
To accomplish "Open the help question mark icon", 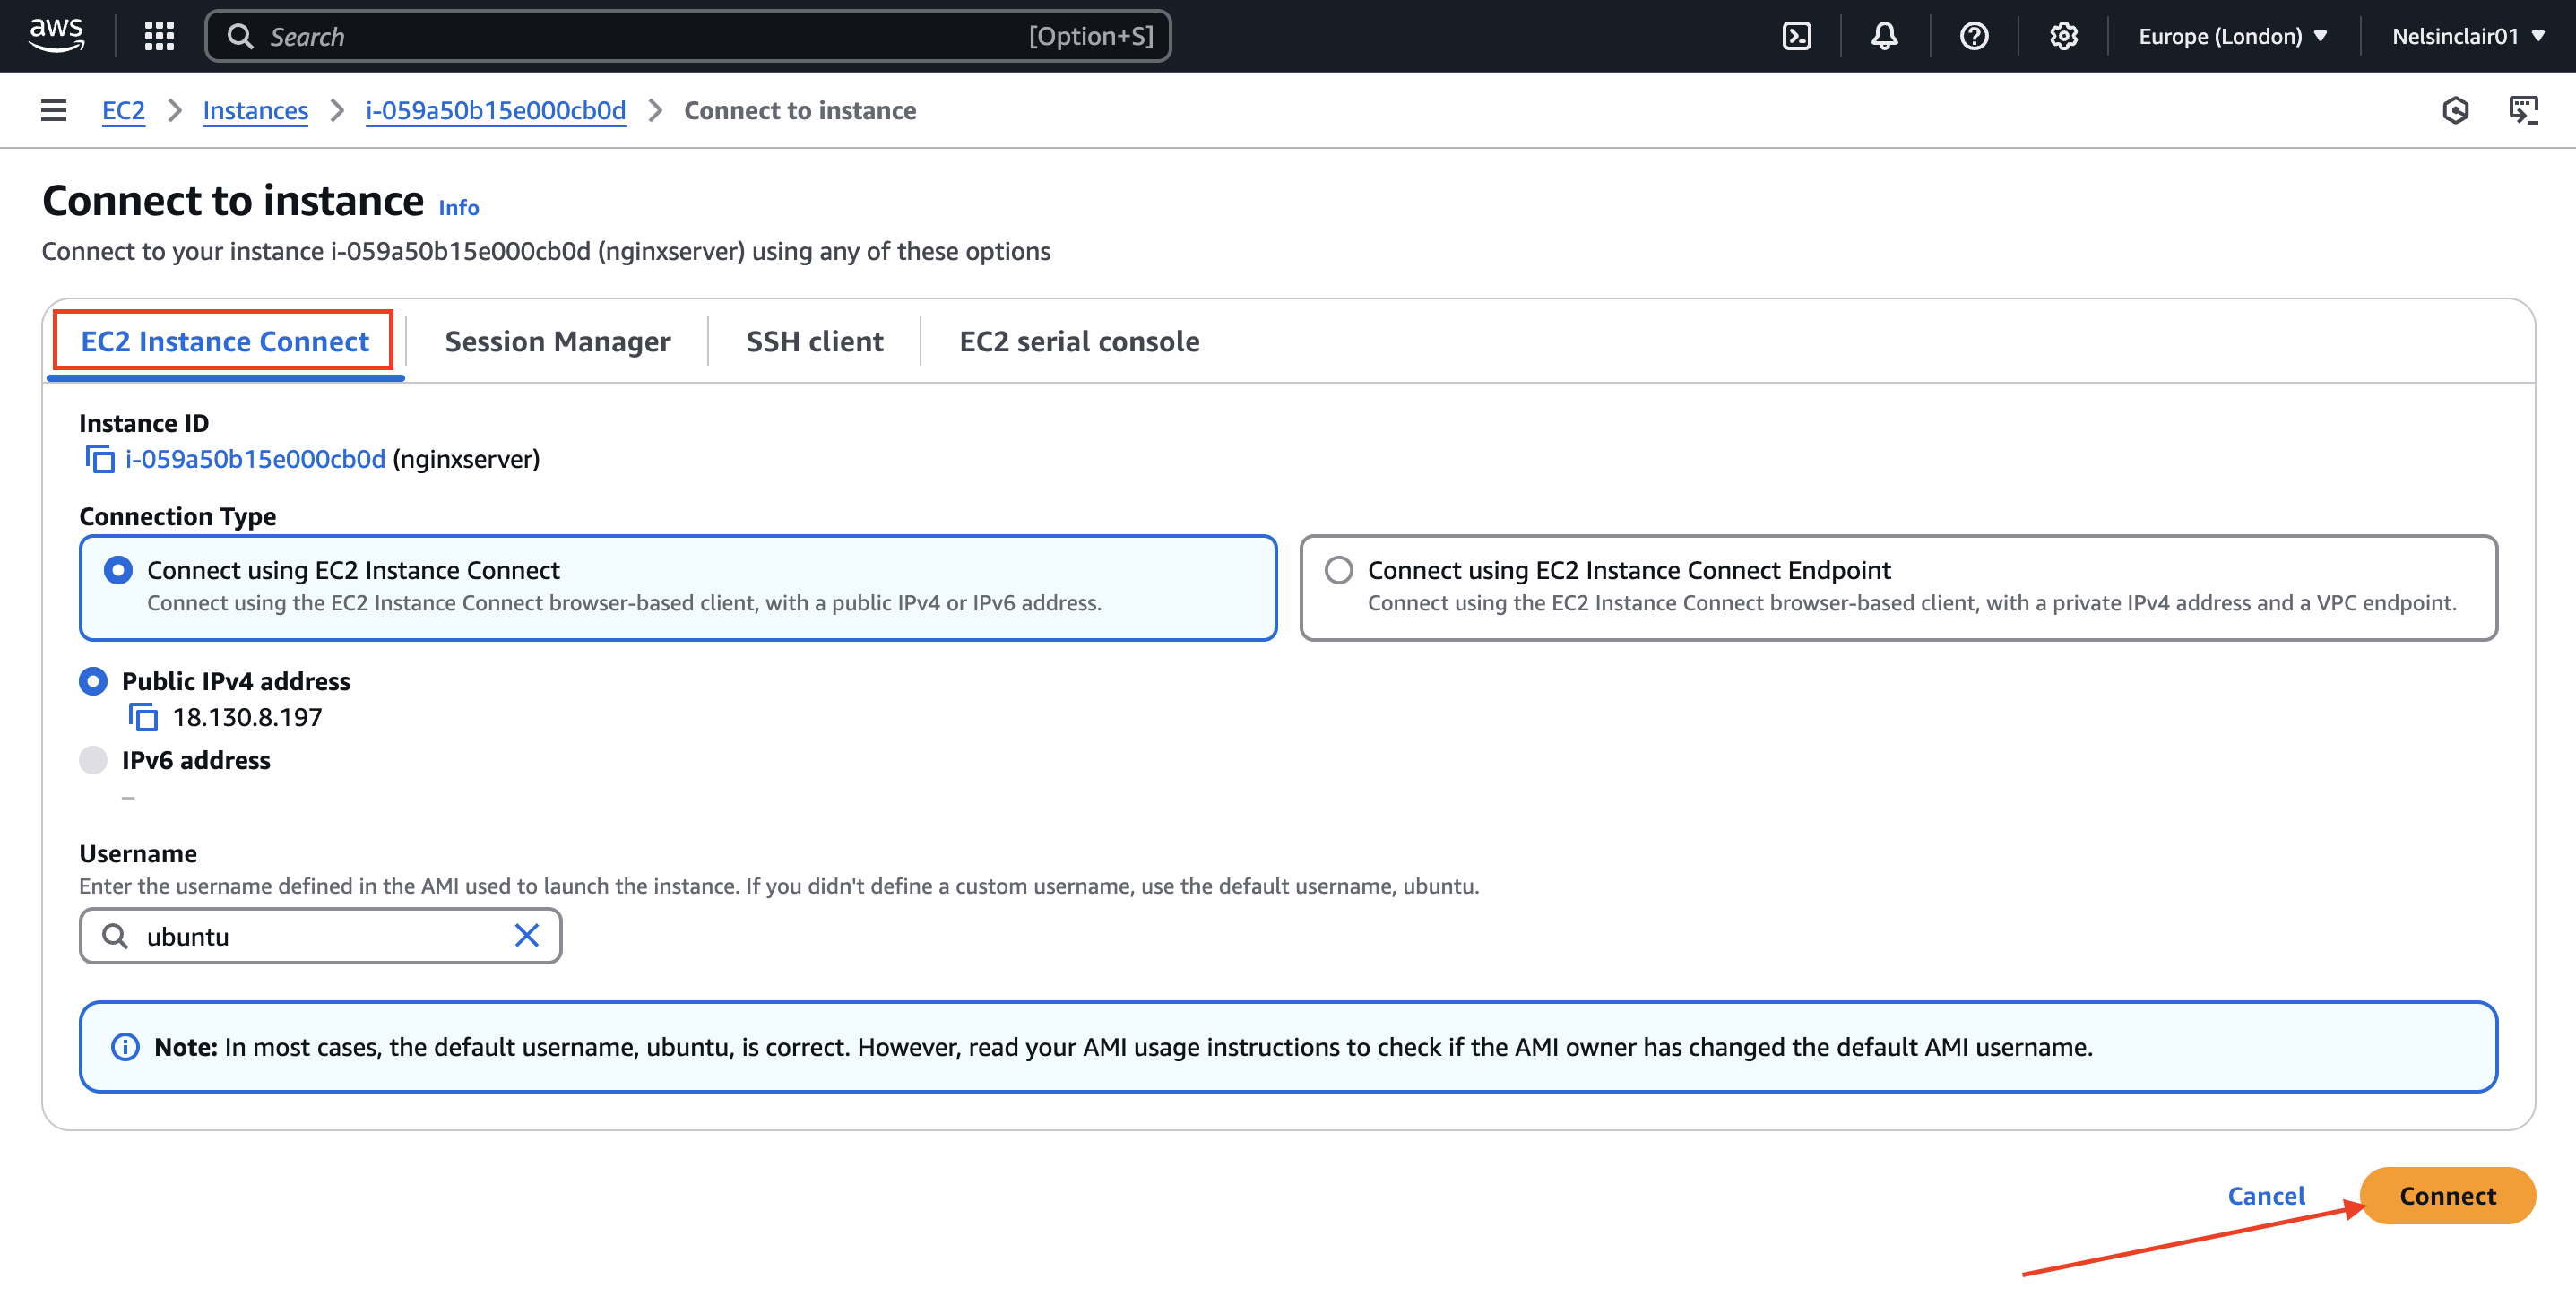I will tap(1974, 36).
